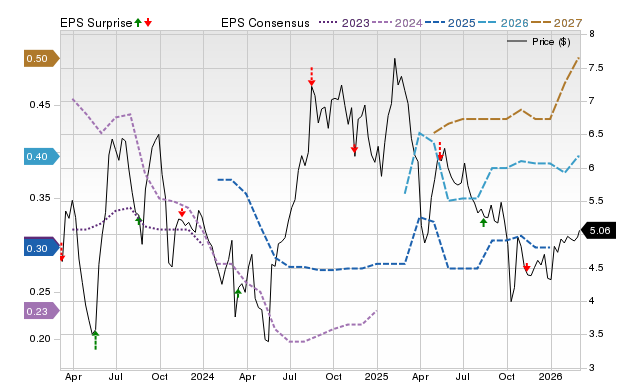This screenshot has height=382, width=640.
Task: Click the 2026 label on the time axis
Action: [550, 376]
